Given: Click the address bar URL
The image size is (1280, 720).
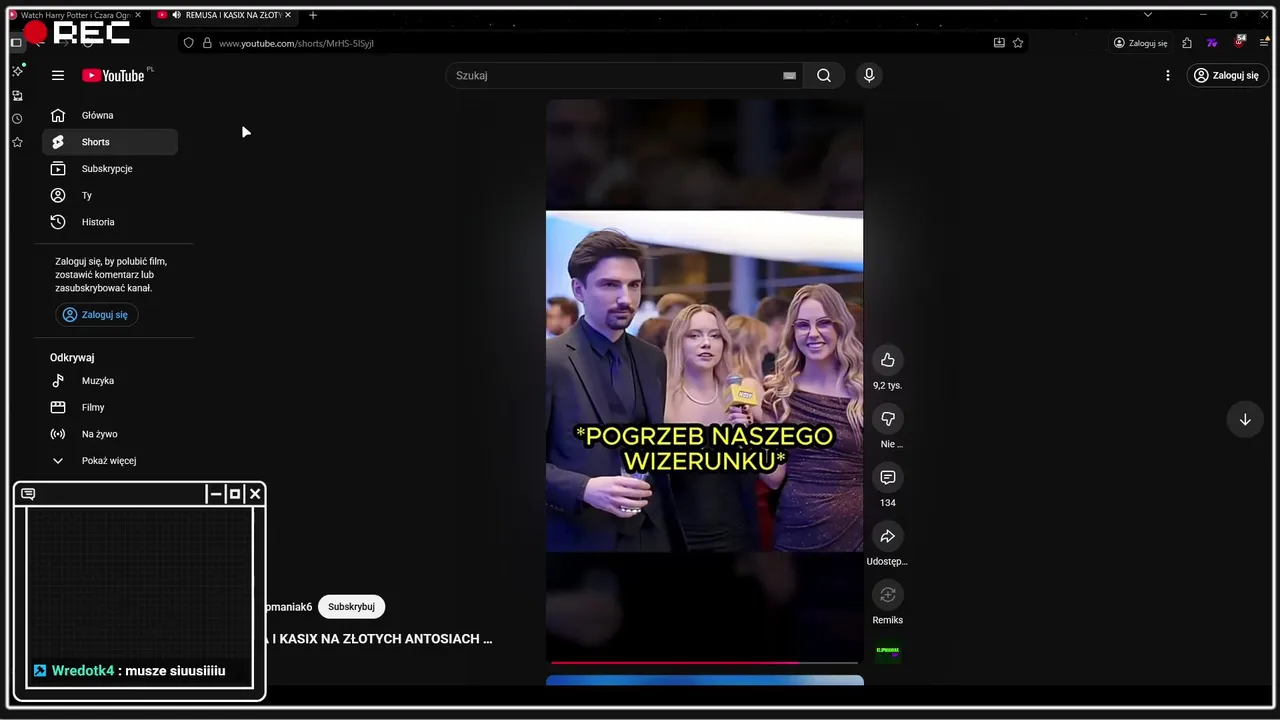Looking at the screenshot, I should tap(296, 43).
